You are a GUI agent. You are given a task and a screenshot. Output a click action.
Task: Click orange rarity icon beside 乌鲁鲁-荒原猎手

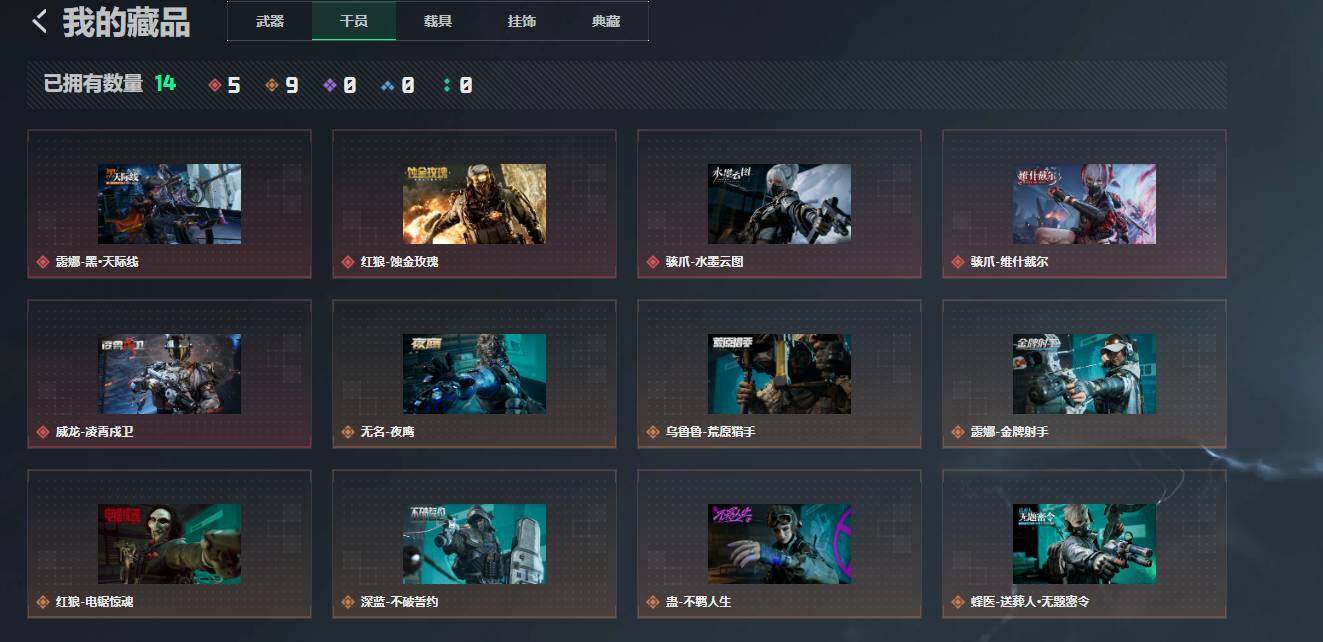pyautogui.click(x=653, y=432)
